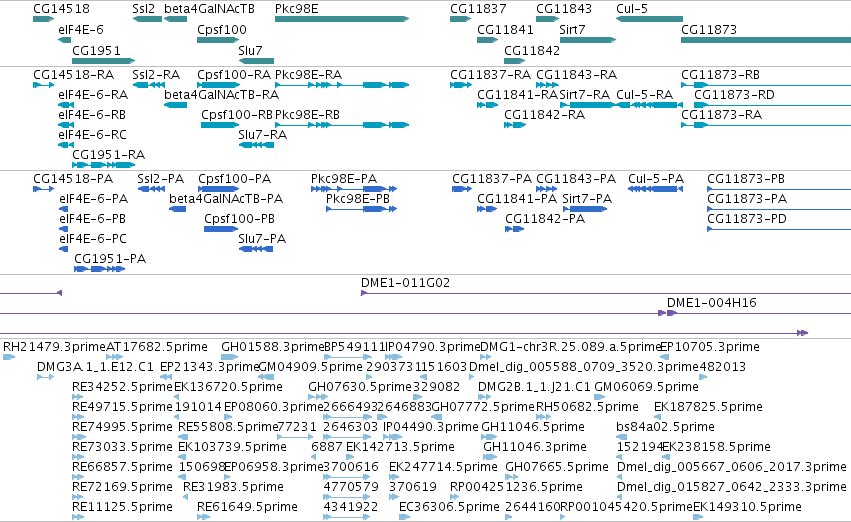Click the CG11837 gene label

click(x=478, y=9)
